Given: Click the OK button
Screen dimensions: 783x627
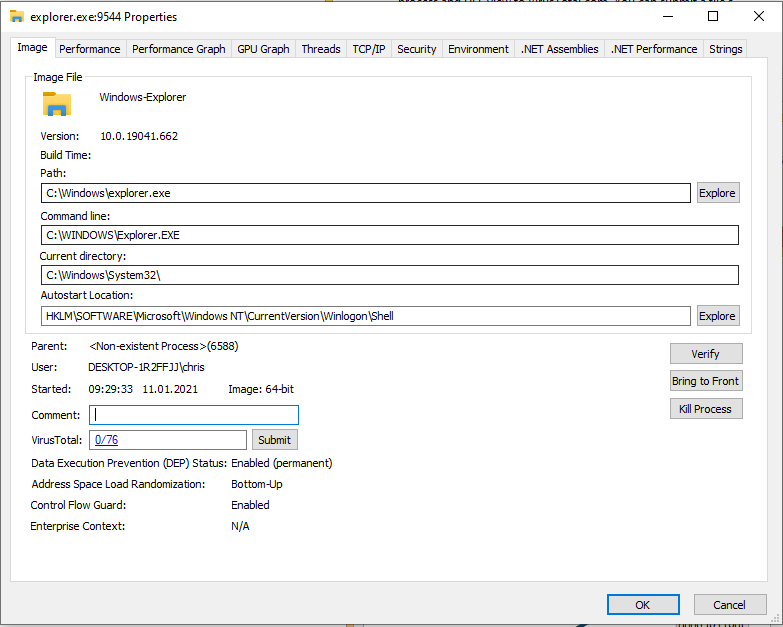Looking at the screenshot, I should tap(643, 605).
